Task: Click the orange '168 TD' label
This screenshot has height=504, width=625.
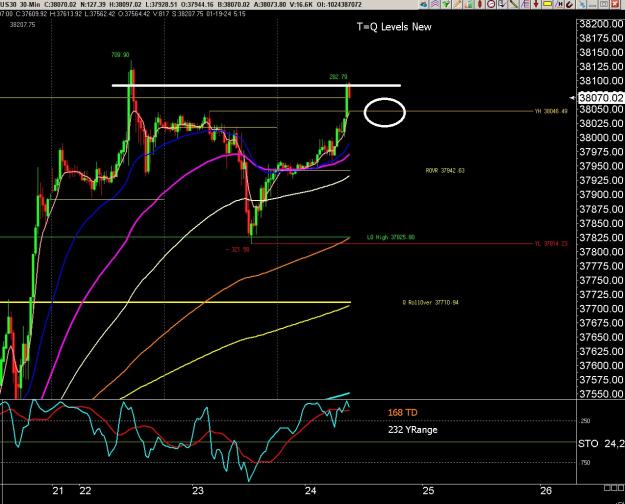Action: pyautogui.click(x=403, y=413)
